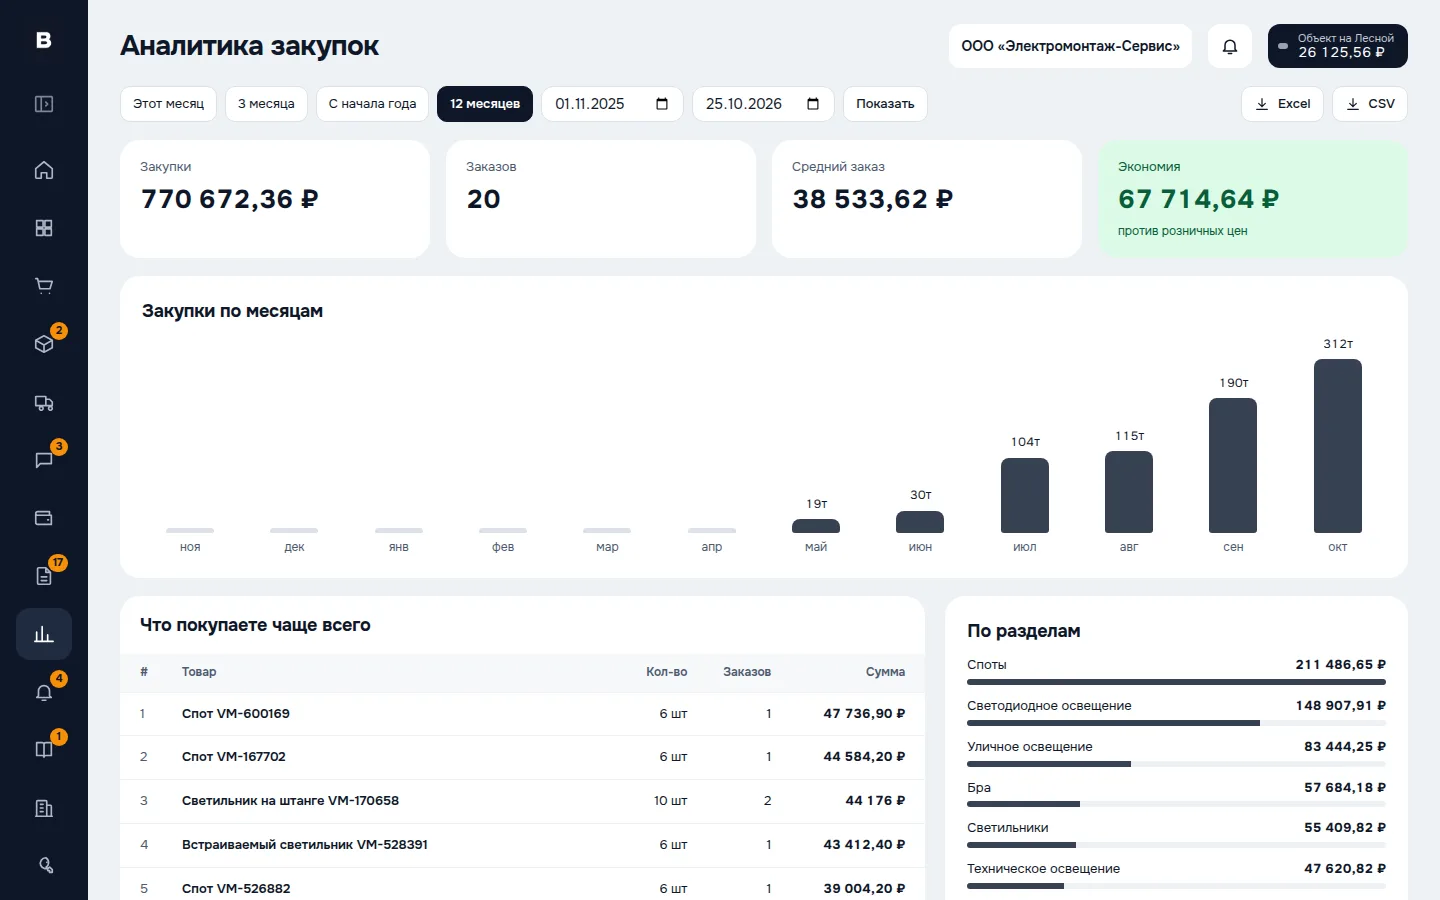Click the start date field 01.11.2025
Image resolution: width=1440 pixels, height=900 pixels.
coord(612,104)
